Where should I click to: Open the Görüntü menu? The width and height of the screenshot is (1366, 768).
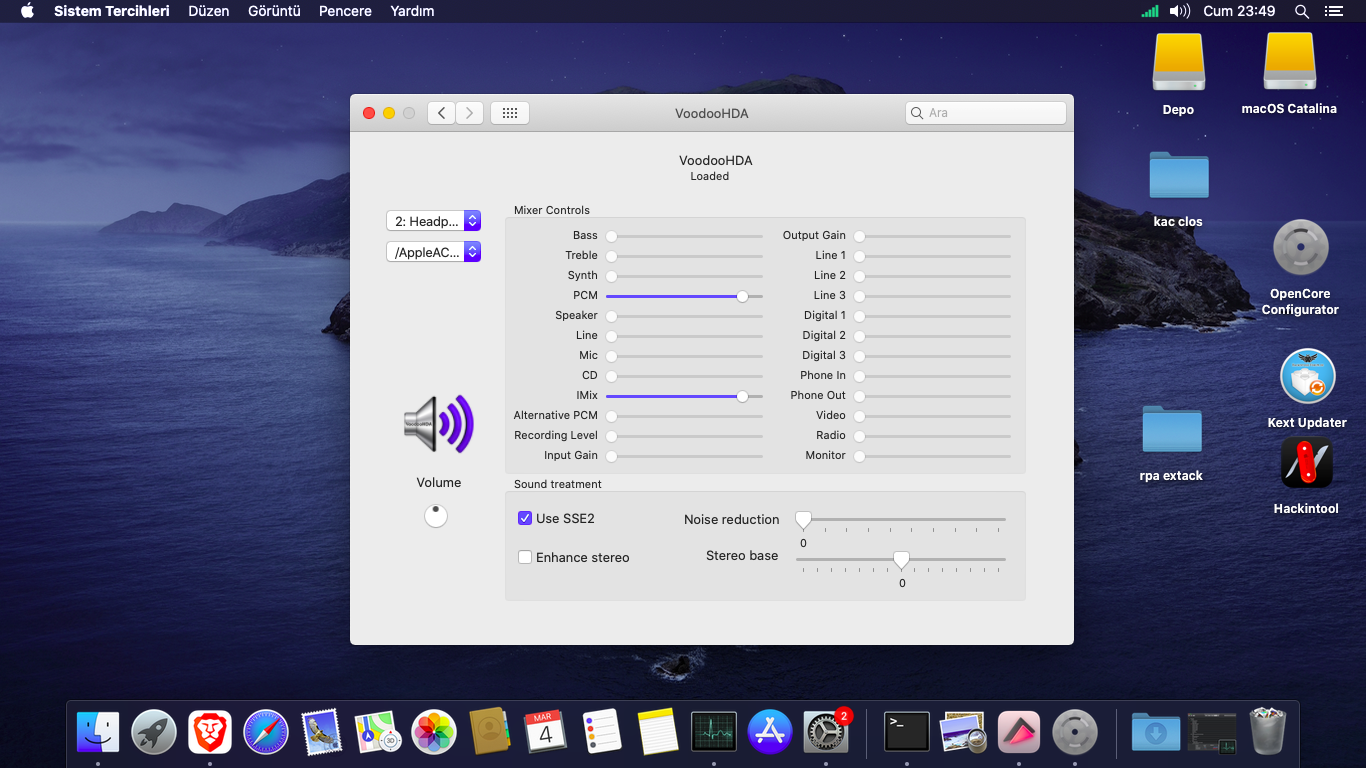point(274,11)
